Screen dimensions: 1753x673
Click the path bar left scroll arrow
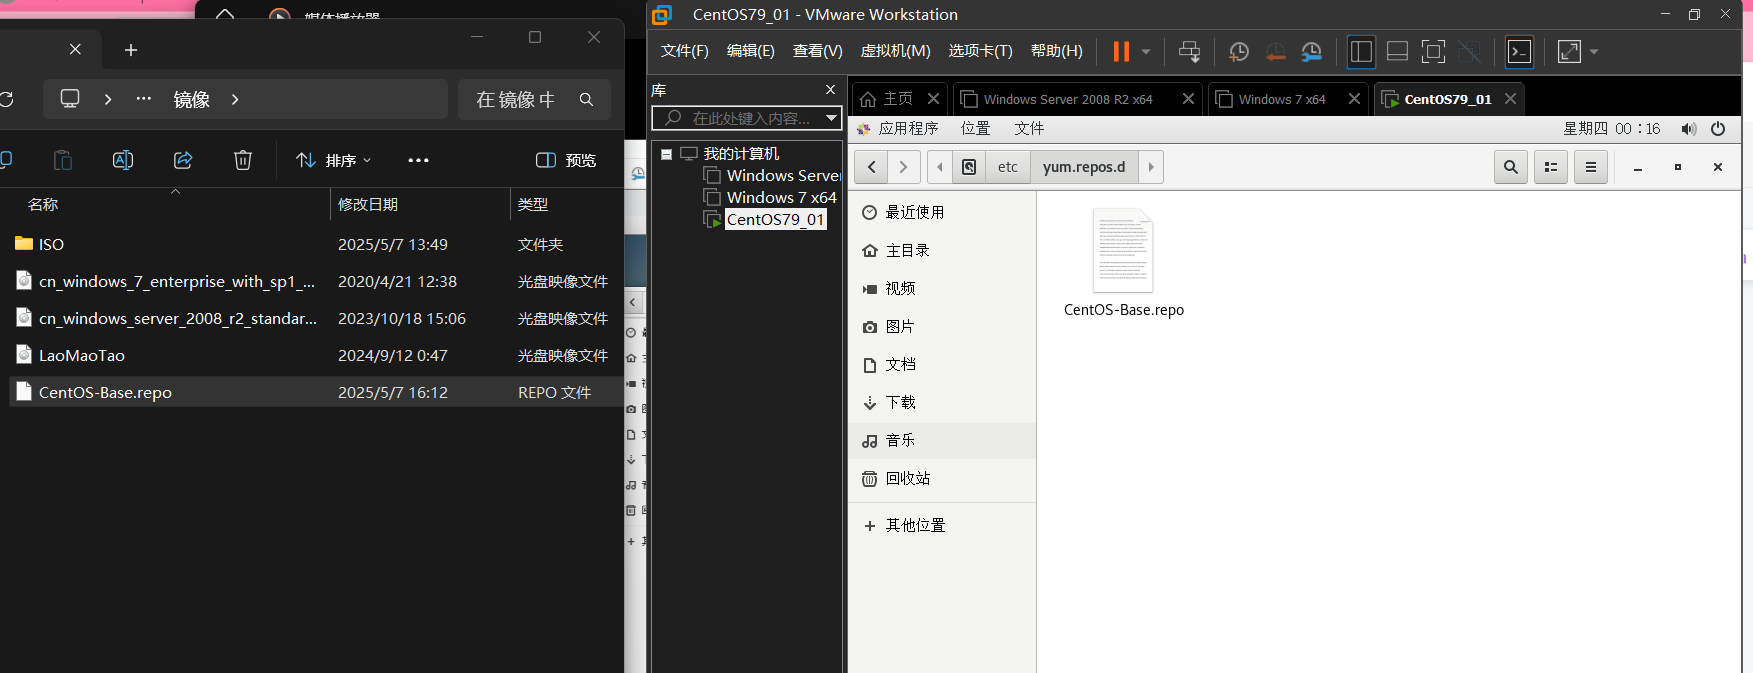[x=940, y=167]
